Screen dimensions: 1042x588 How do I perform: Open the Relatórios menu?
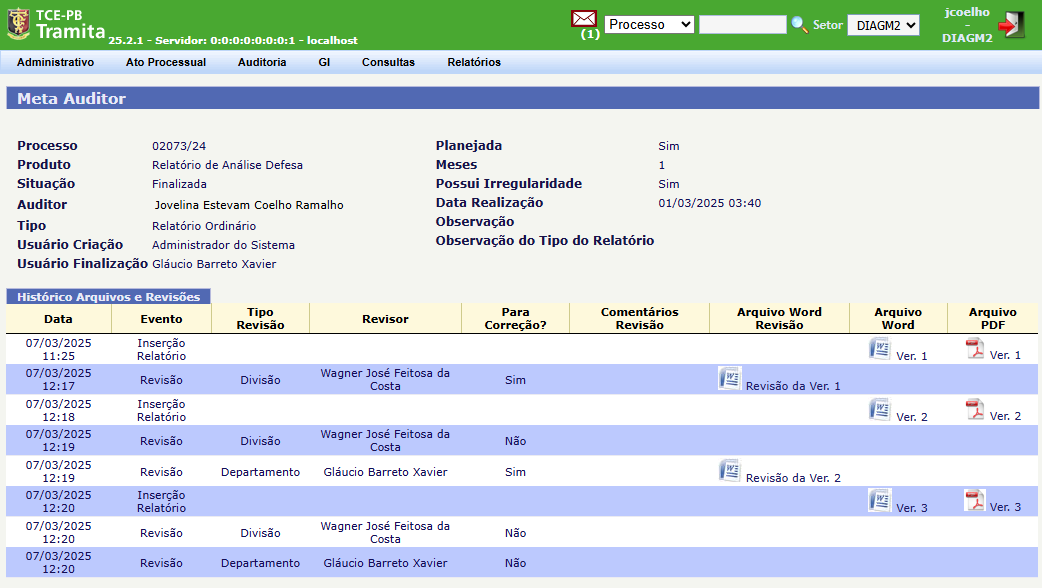[474, 62]
